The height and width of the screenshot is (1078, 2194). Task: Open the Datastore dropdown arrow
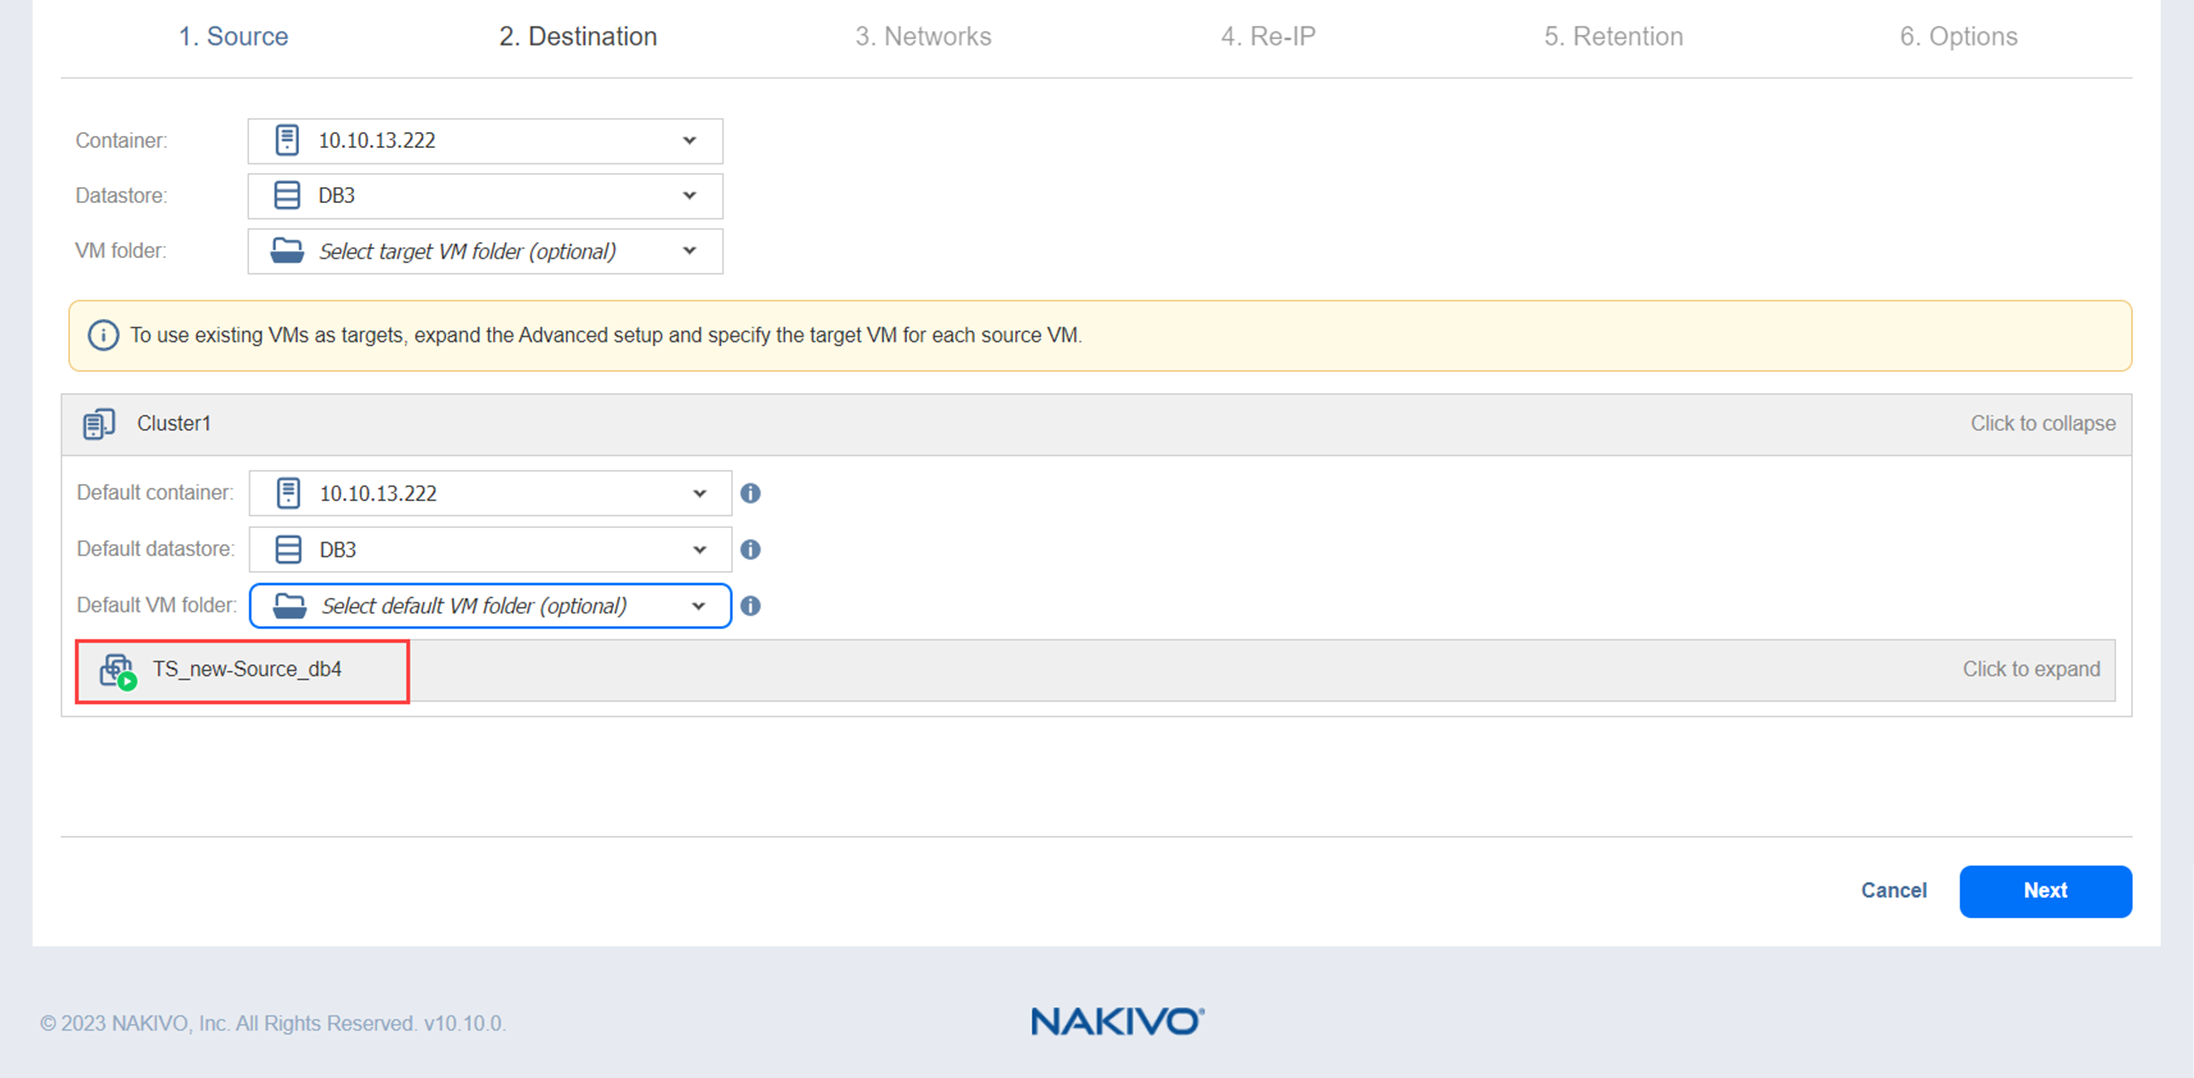689,195
